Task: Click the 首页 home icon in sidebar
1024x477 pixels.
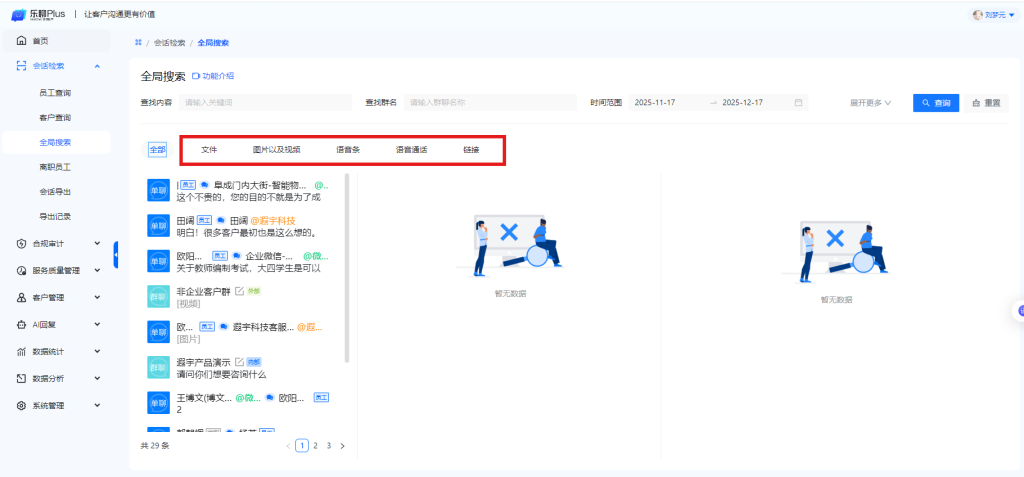Action: (21, 41)
